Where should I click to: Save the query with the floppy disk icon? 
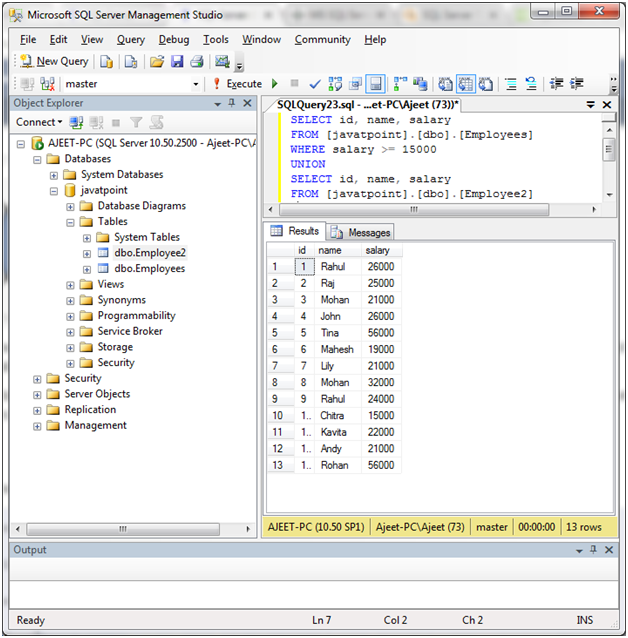pos(177,61)
